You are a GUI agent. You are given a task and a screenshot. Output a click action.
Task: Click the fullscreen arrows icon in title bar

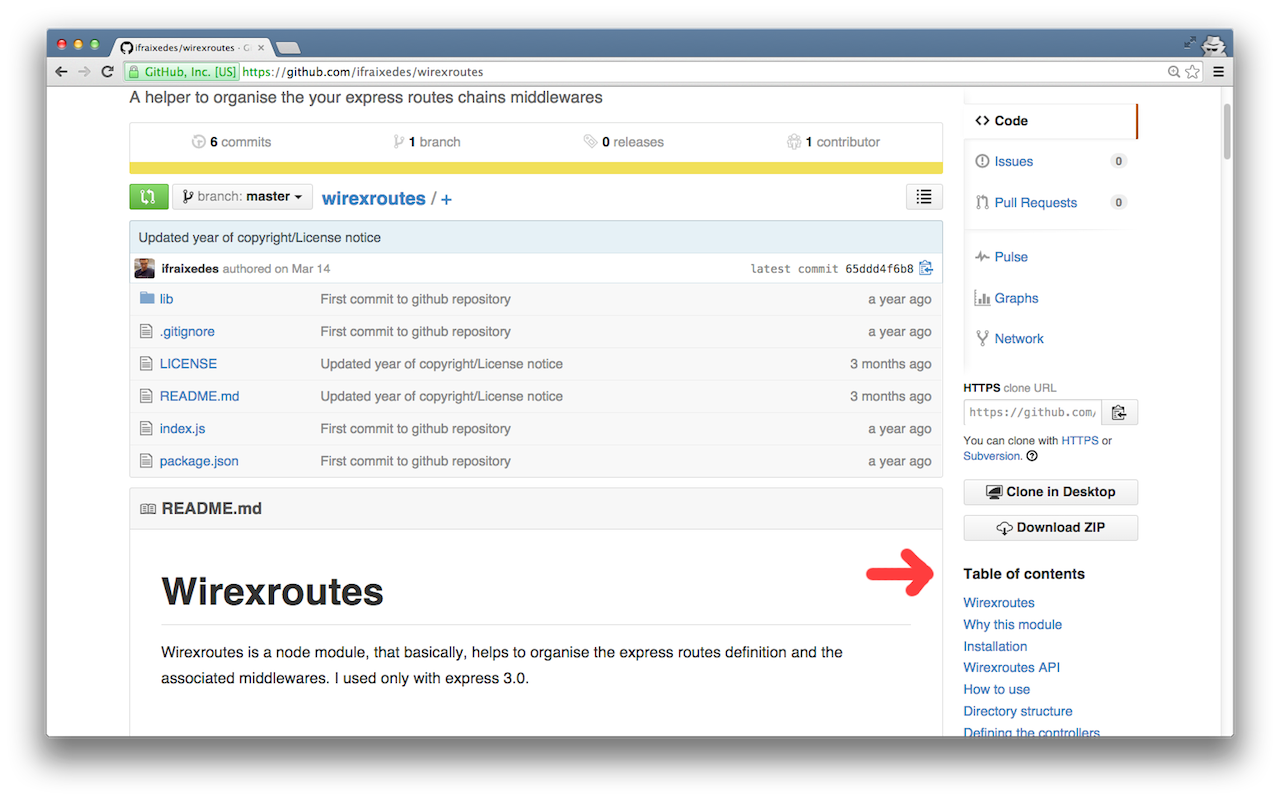coord(1189,43)
